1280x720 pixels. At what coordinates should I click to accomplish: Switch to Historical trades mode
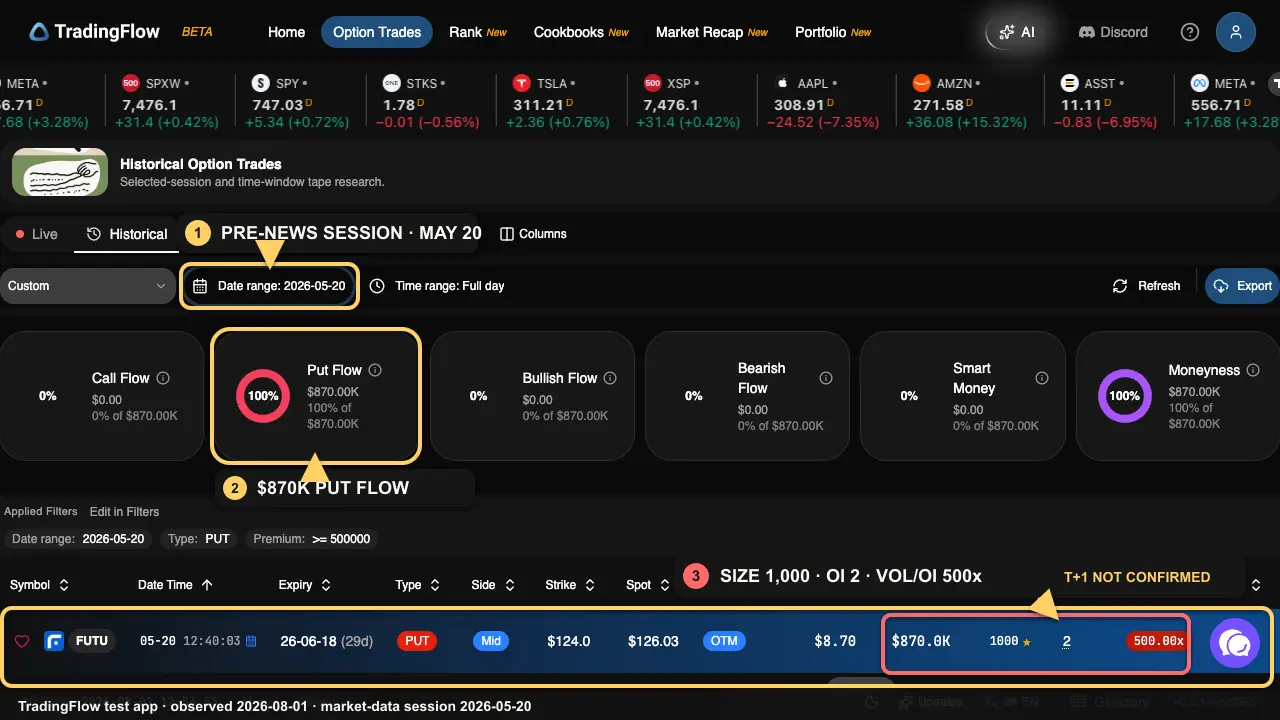(127, 234)
